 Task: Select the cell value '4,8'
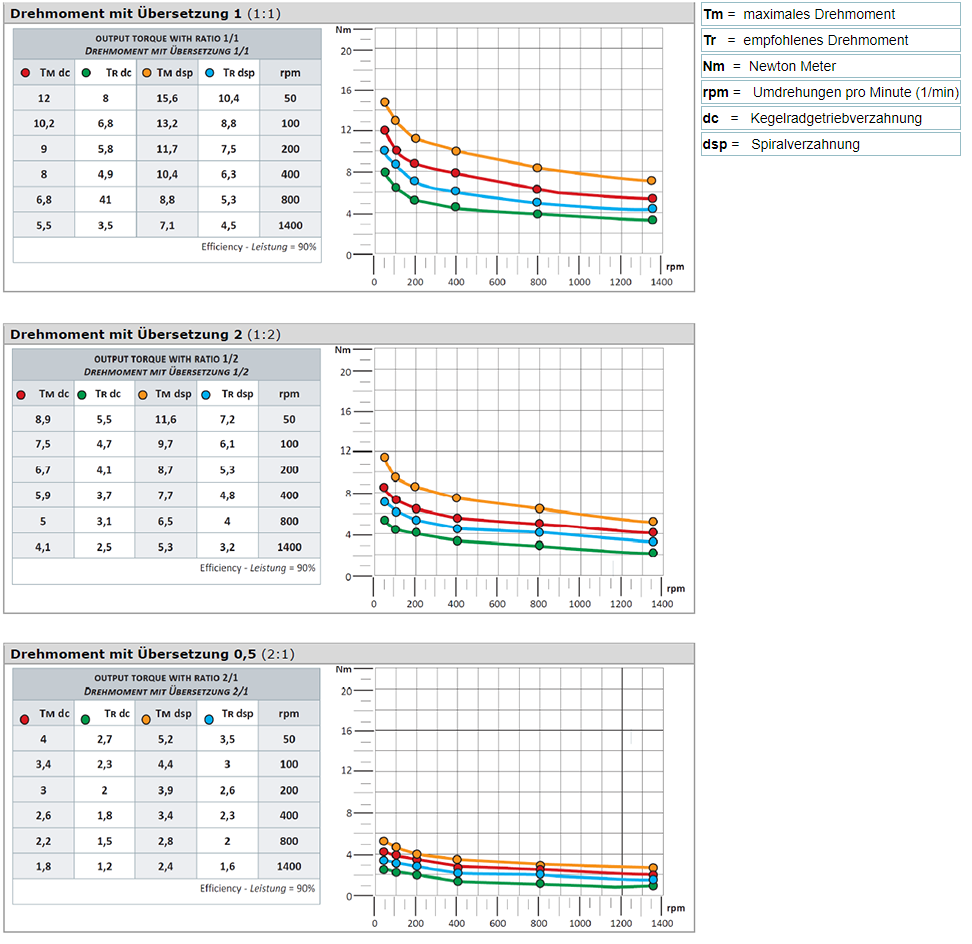[227, 496]
